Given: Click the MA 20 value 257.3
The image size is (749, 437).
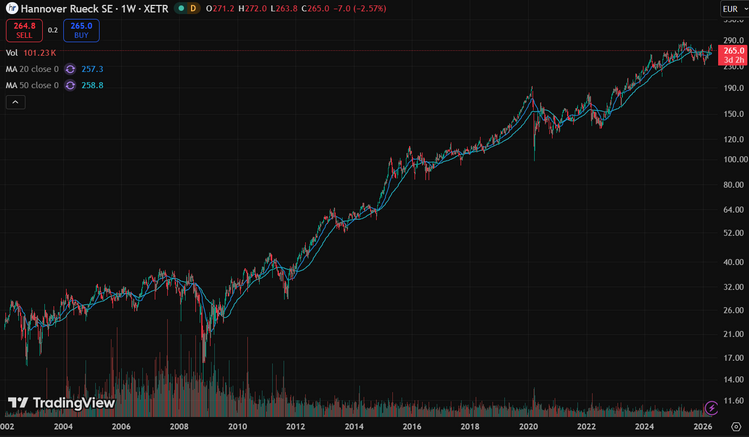Looking at the screenshot, I should click(92, 69).
